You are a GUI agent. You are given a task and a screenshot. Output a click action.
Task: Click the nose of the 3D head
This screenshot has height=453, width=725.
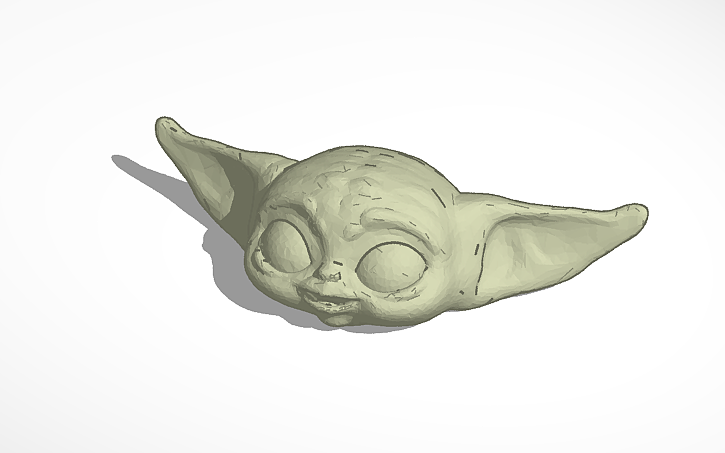point(327,273)
